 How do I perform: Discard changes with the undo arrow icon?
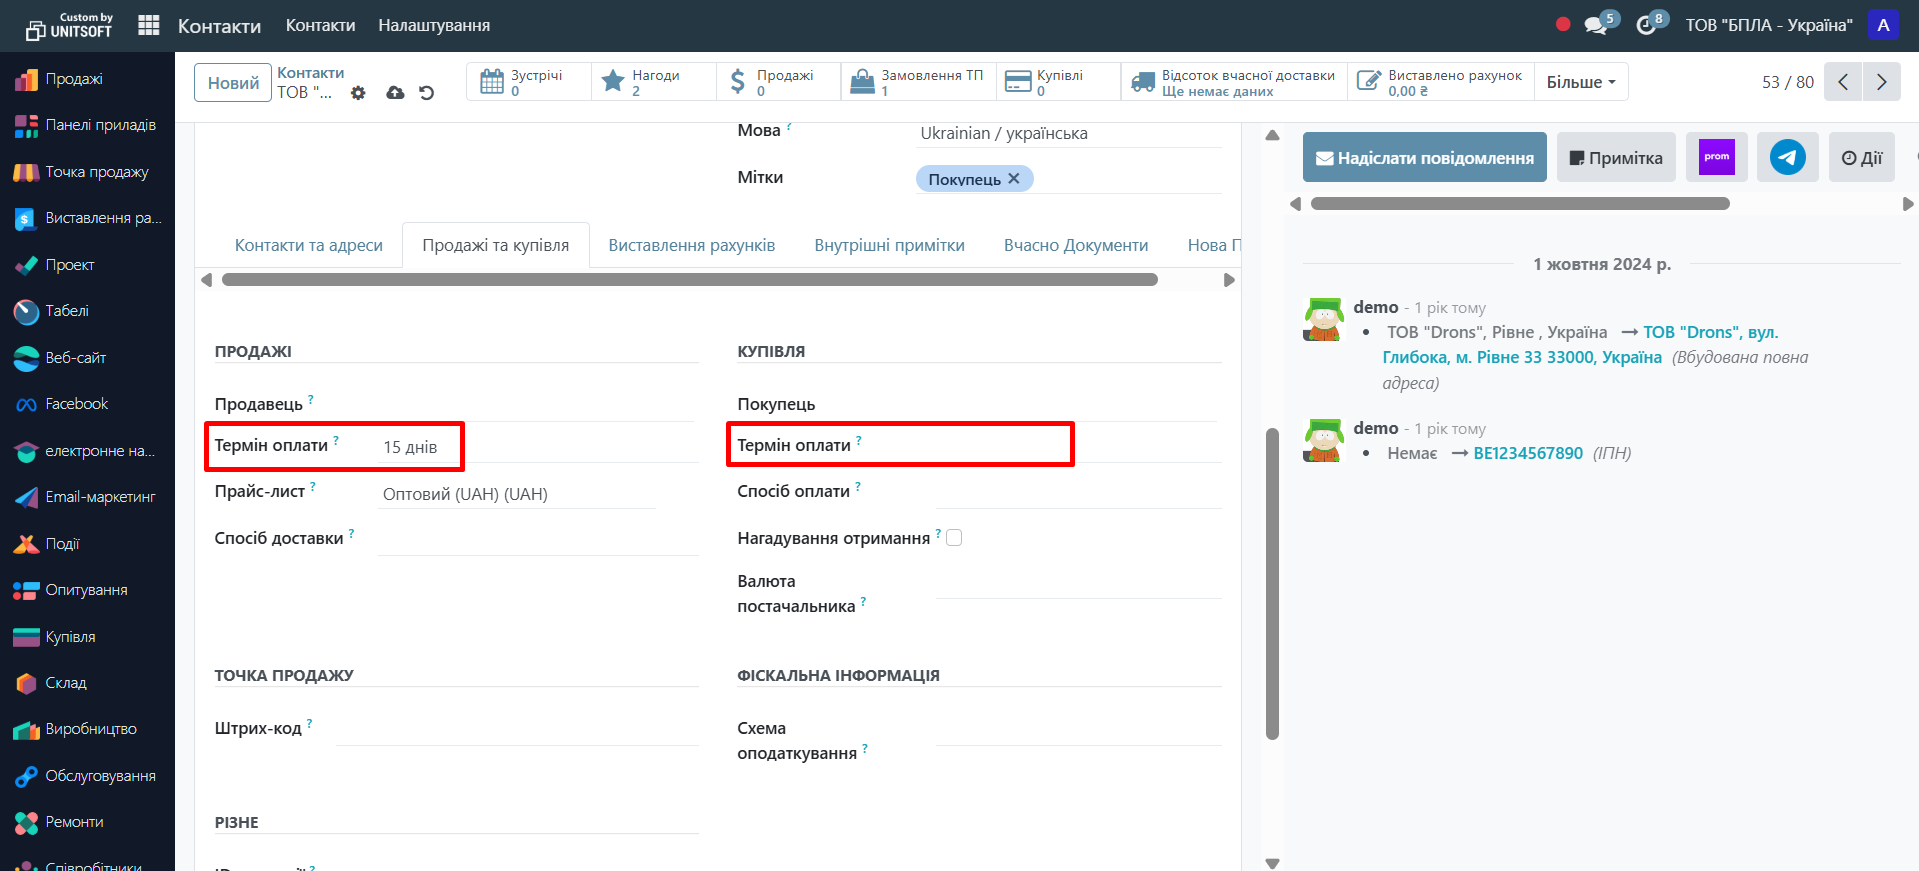[427, 93]
